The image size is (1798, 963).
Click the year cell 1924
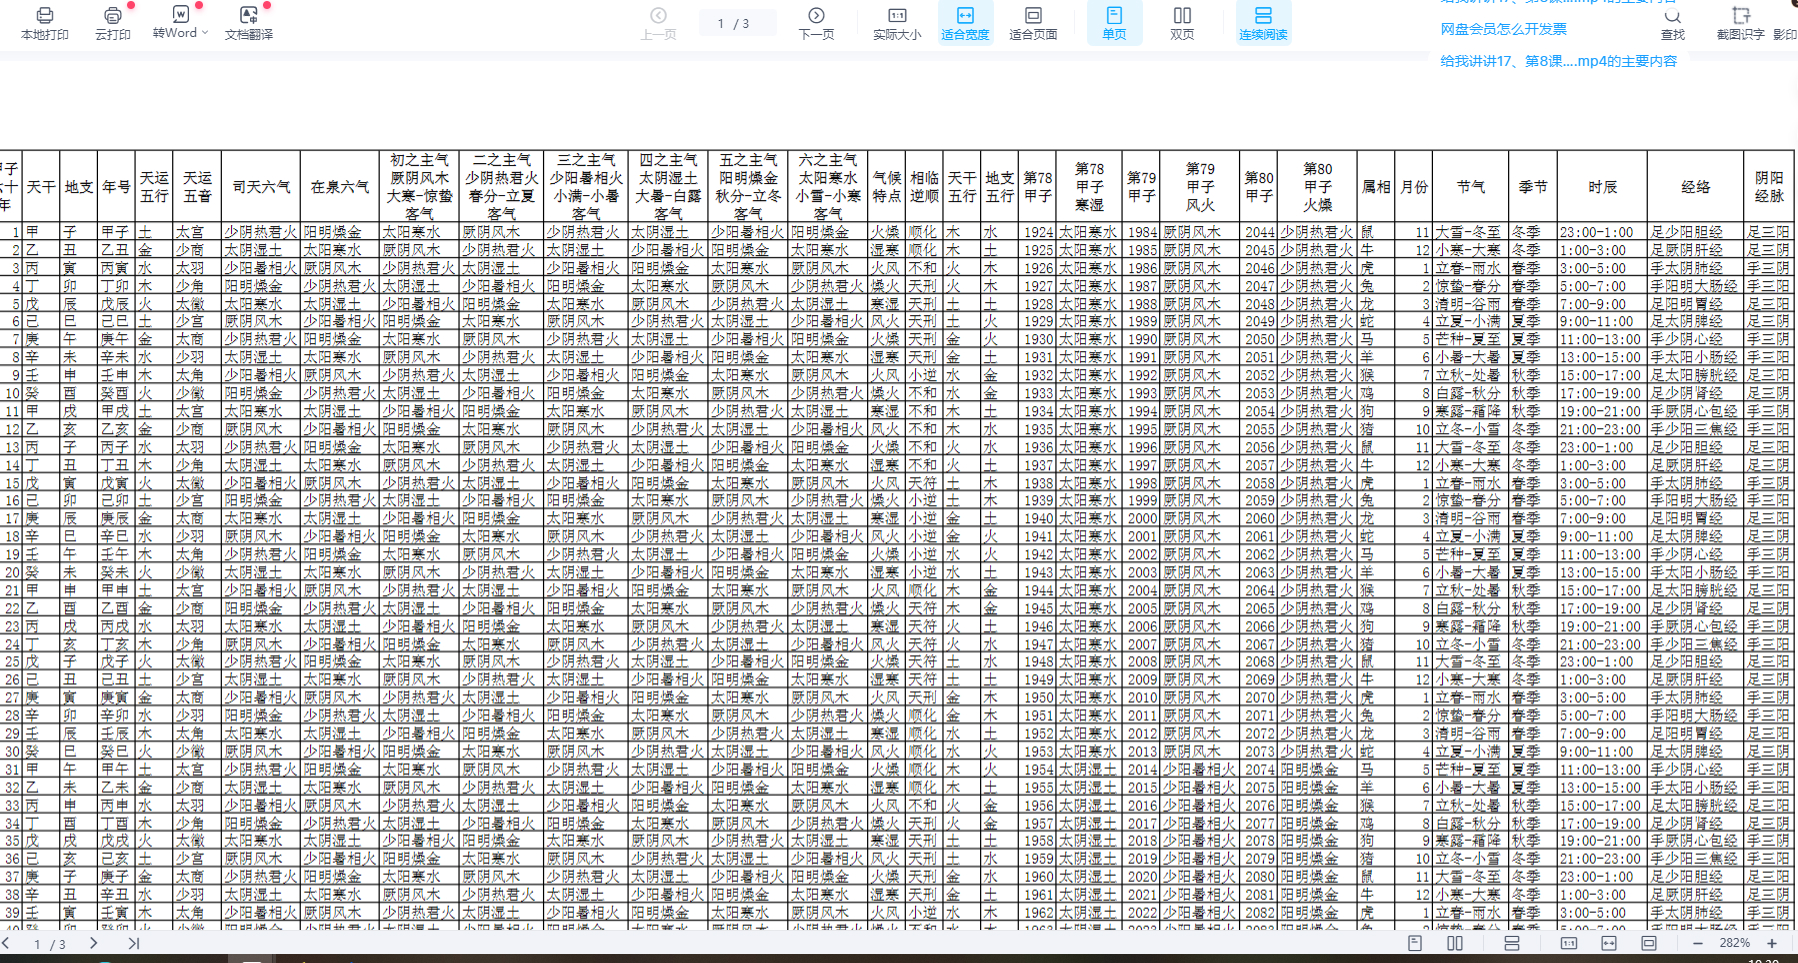pyautogui.click(x=1039, y=232)
